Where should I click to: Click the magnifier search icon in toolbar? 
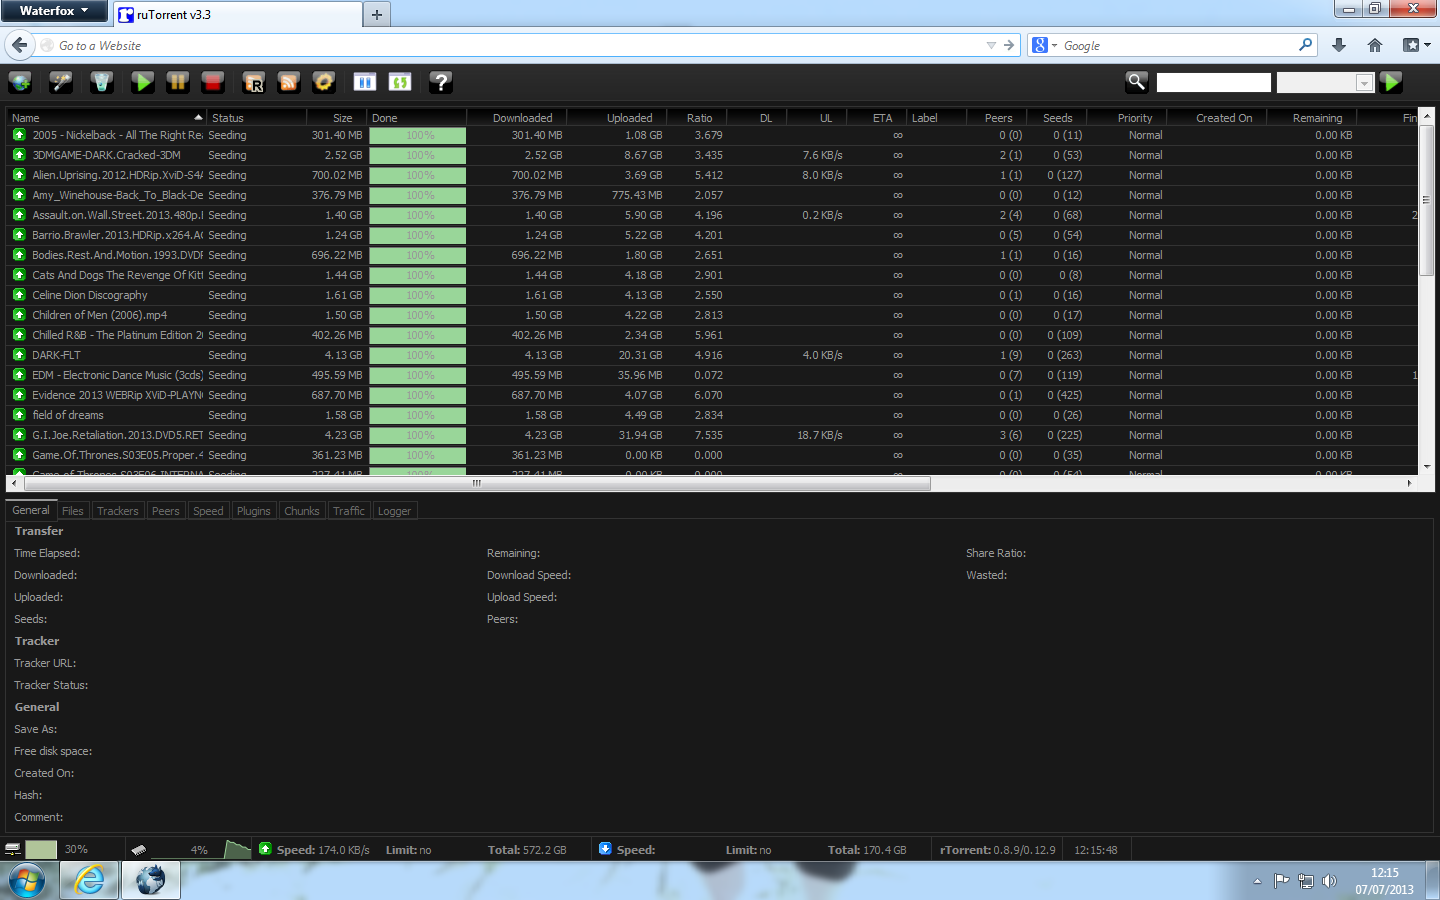pos(1137,82)
